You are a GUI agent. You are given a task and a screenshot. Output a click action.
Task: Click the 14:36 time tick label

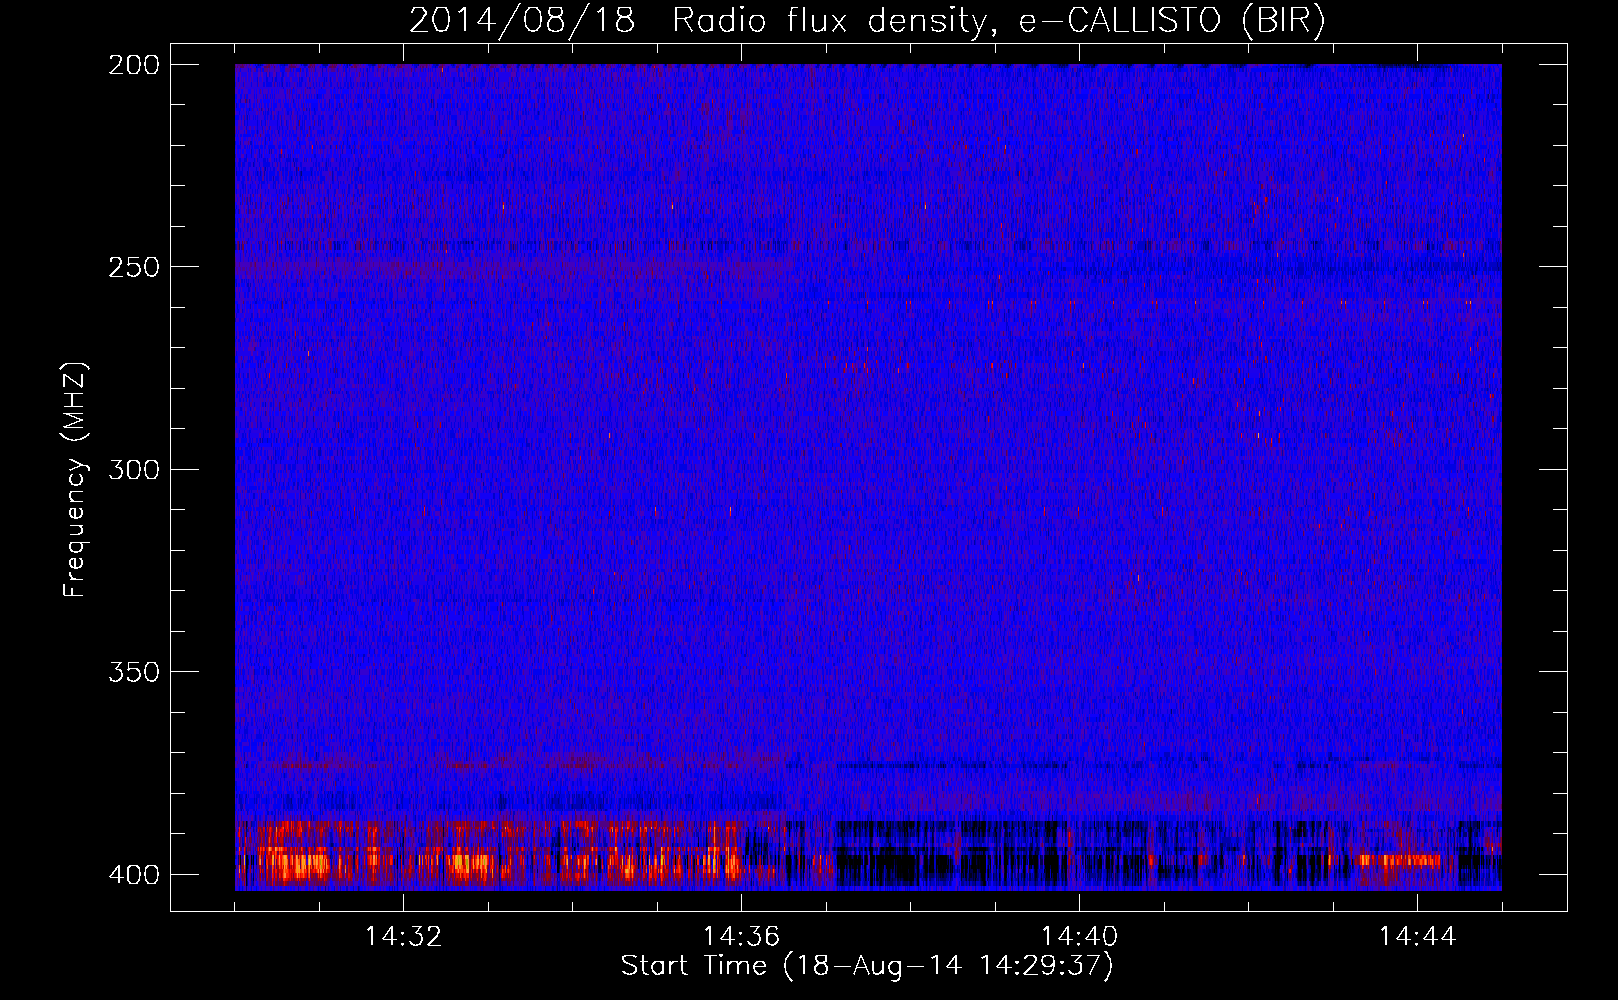[742, 937]
